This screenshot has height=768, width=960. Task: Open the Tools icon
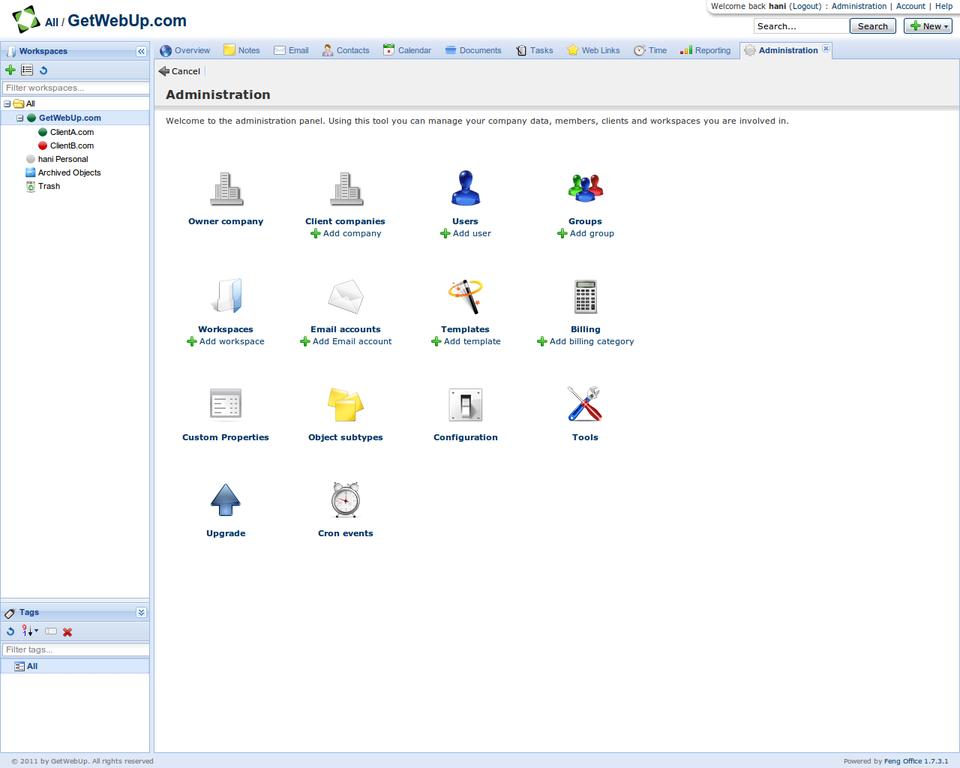coord(585,404)
